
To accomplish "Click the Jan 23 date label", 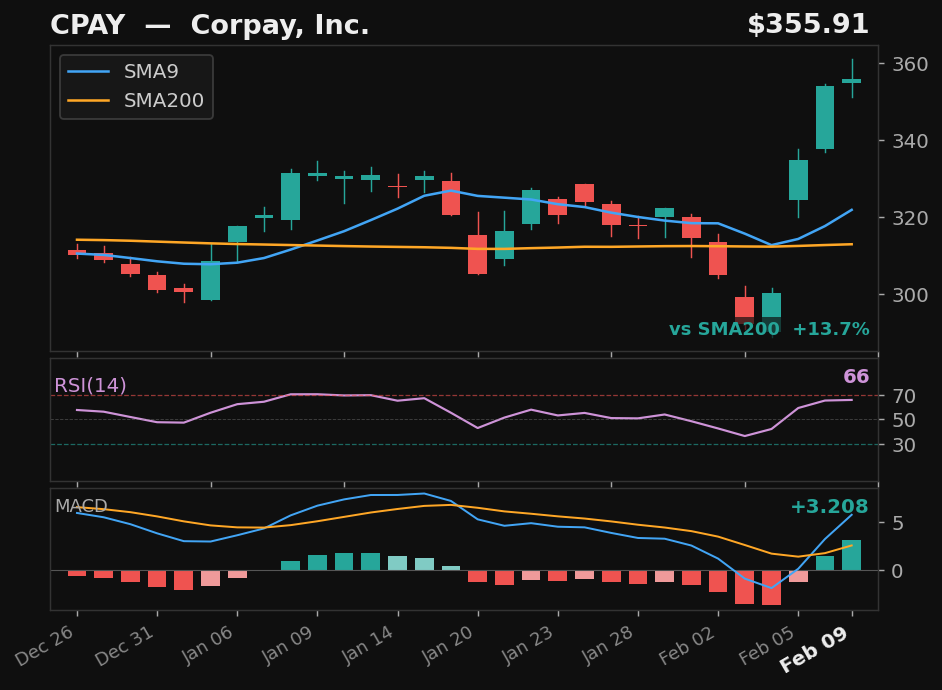I will (x=526, y=645).
